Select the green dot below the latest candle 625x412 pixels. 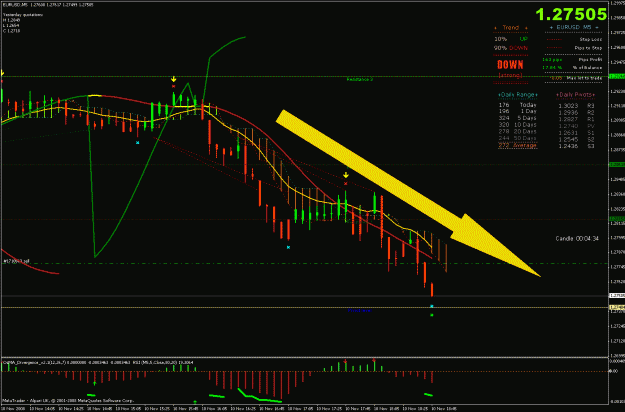pyautogui.click(x=432, y=315)
